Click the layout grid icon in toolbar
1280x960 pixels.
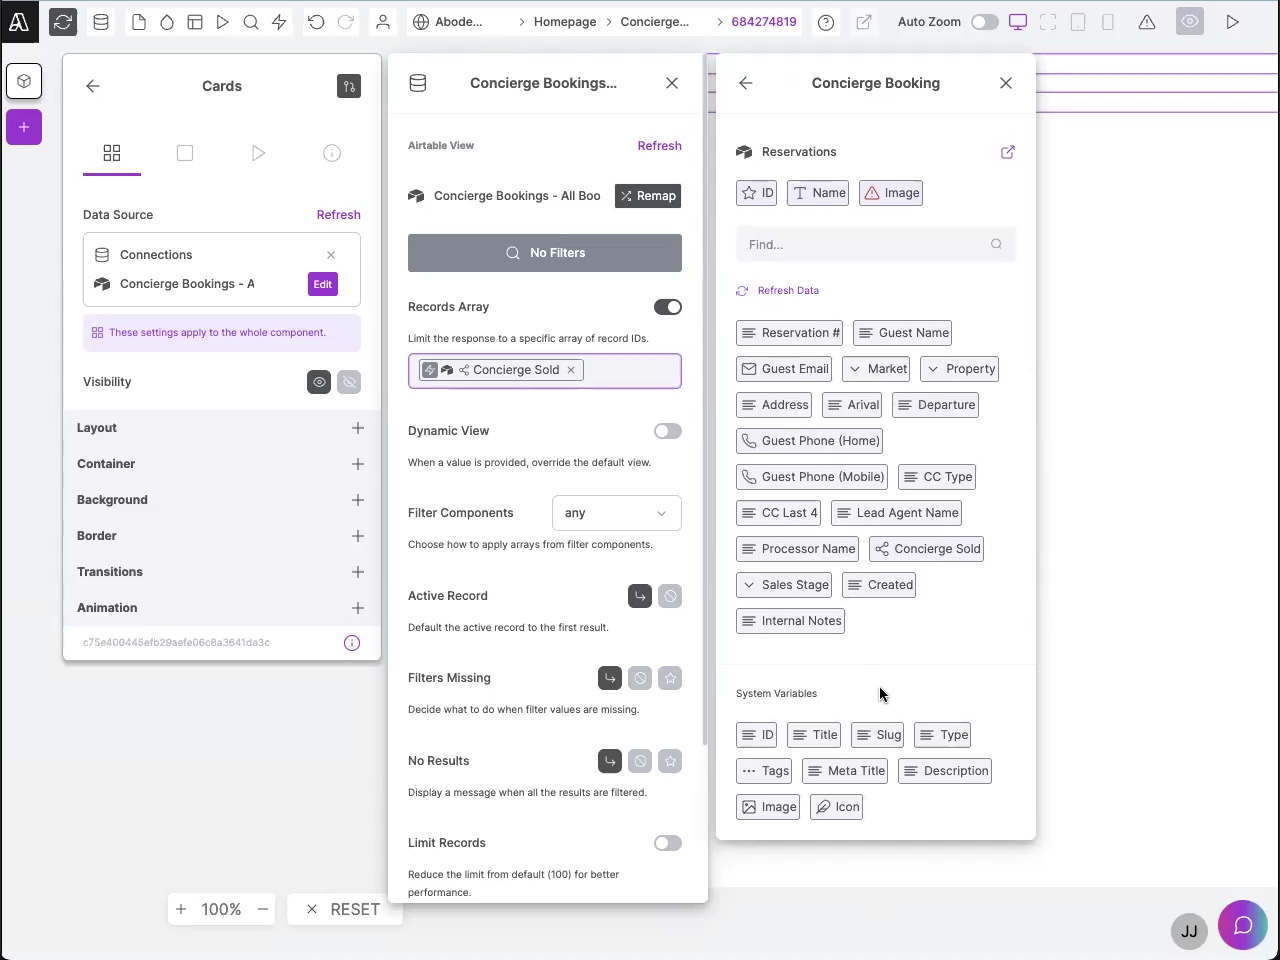[x=195, y=21]
